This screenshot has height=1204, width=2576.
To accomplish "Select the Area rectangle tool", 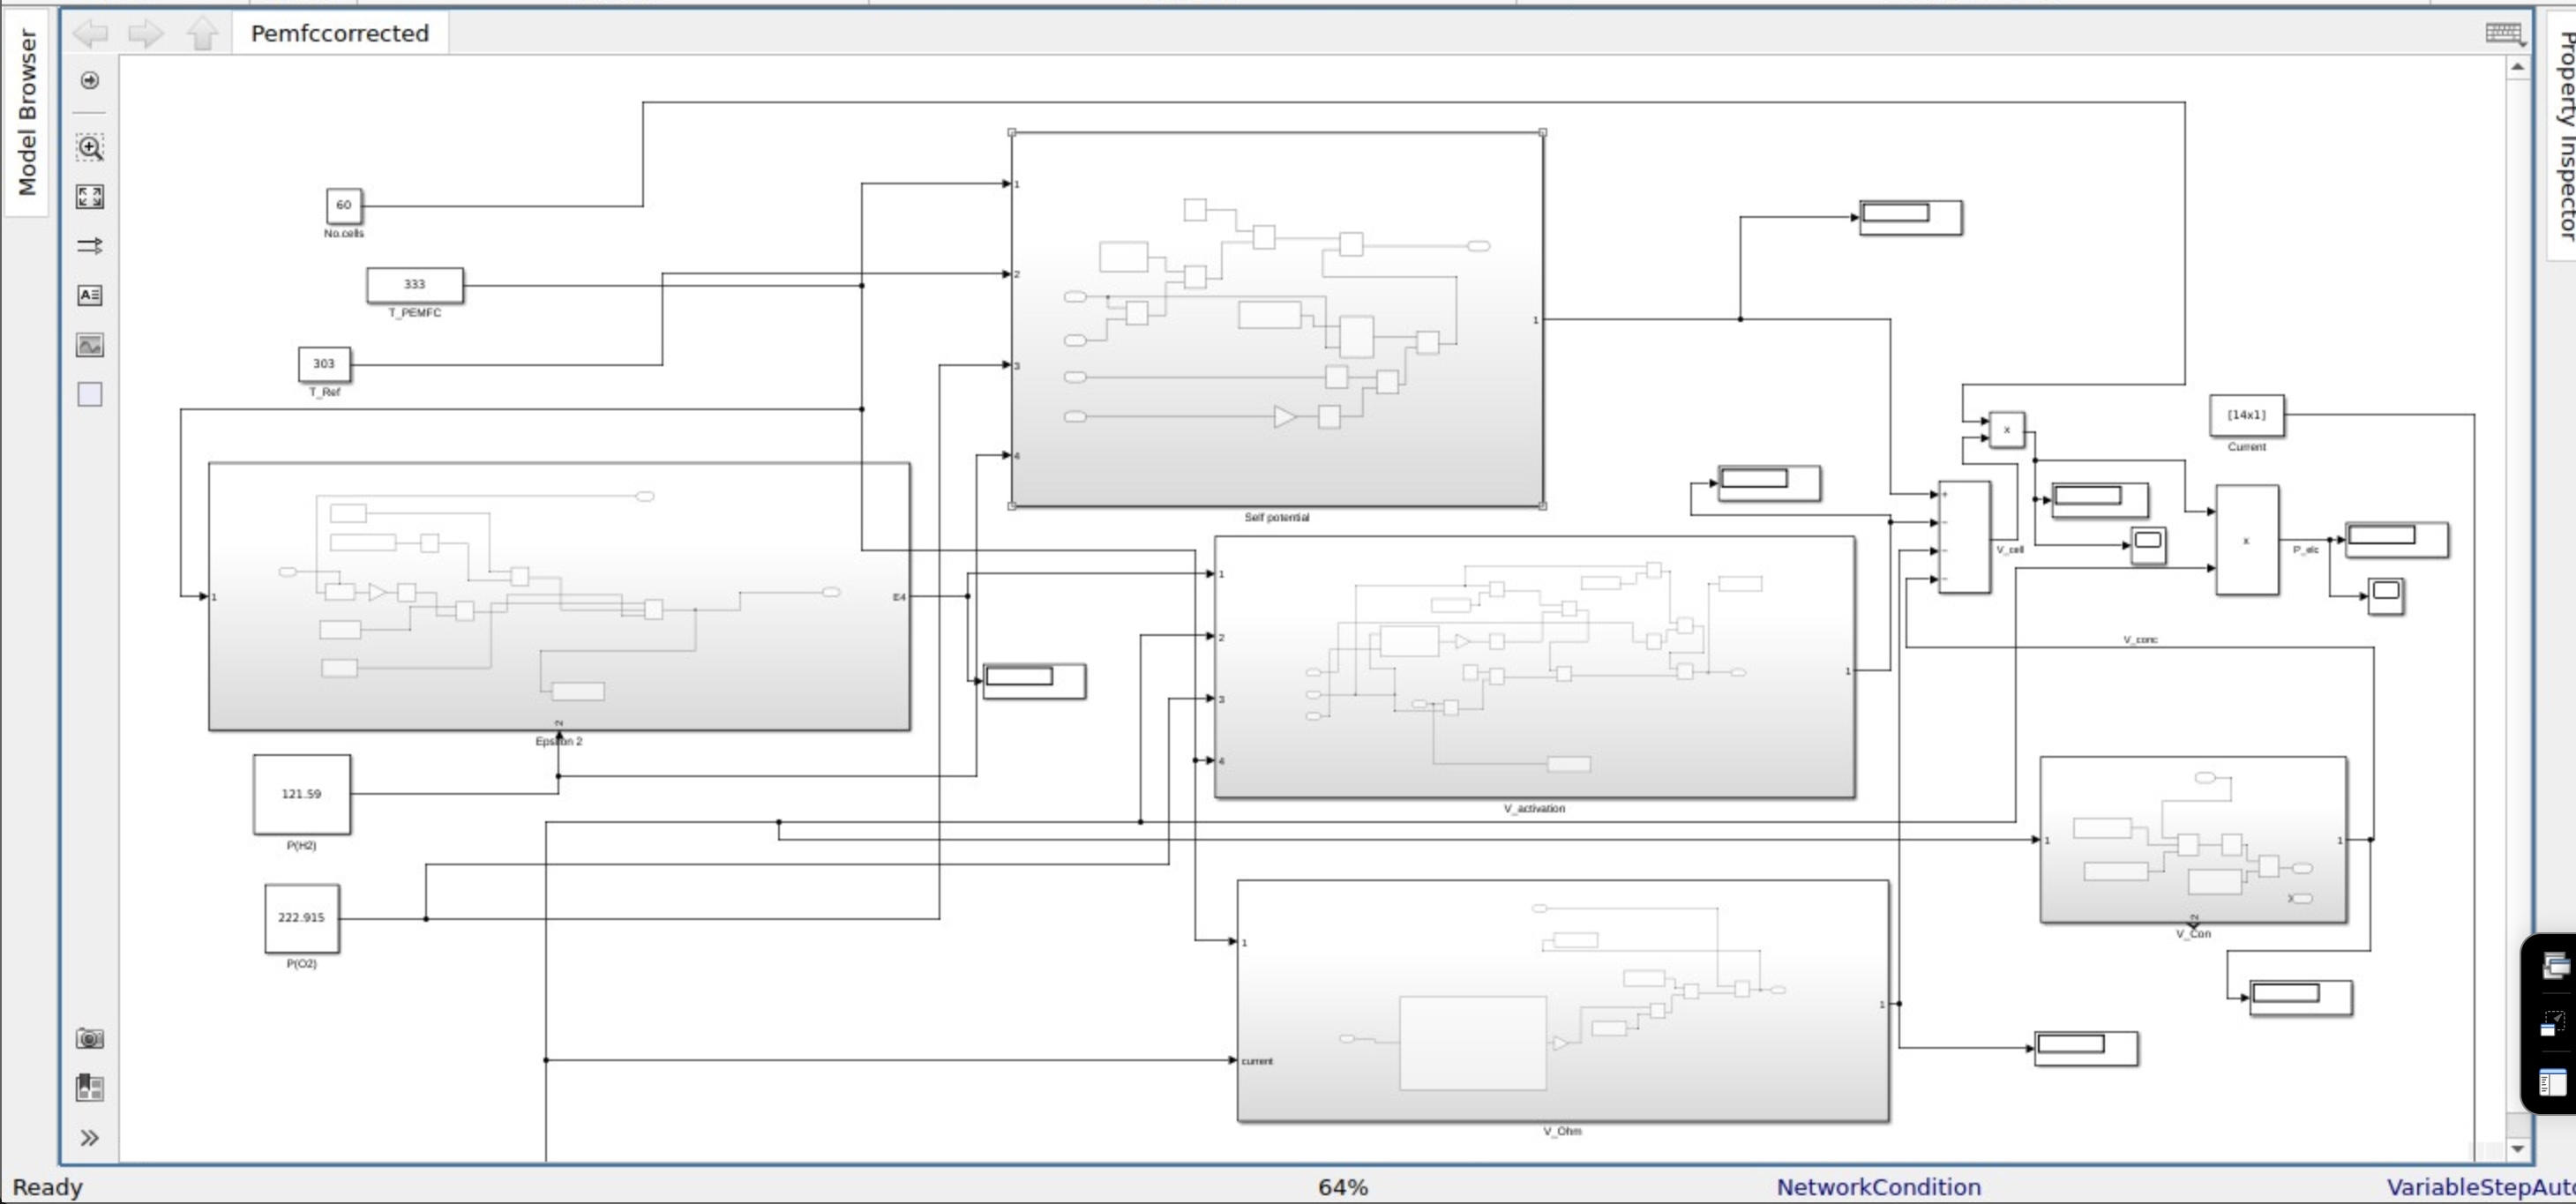I will [90, 394].
